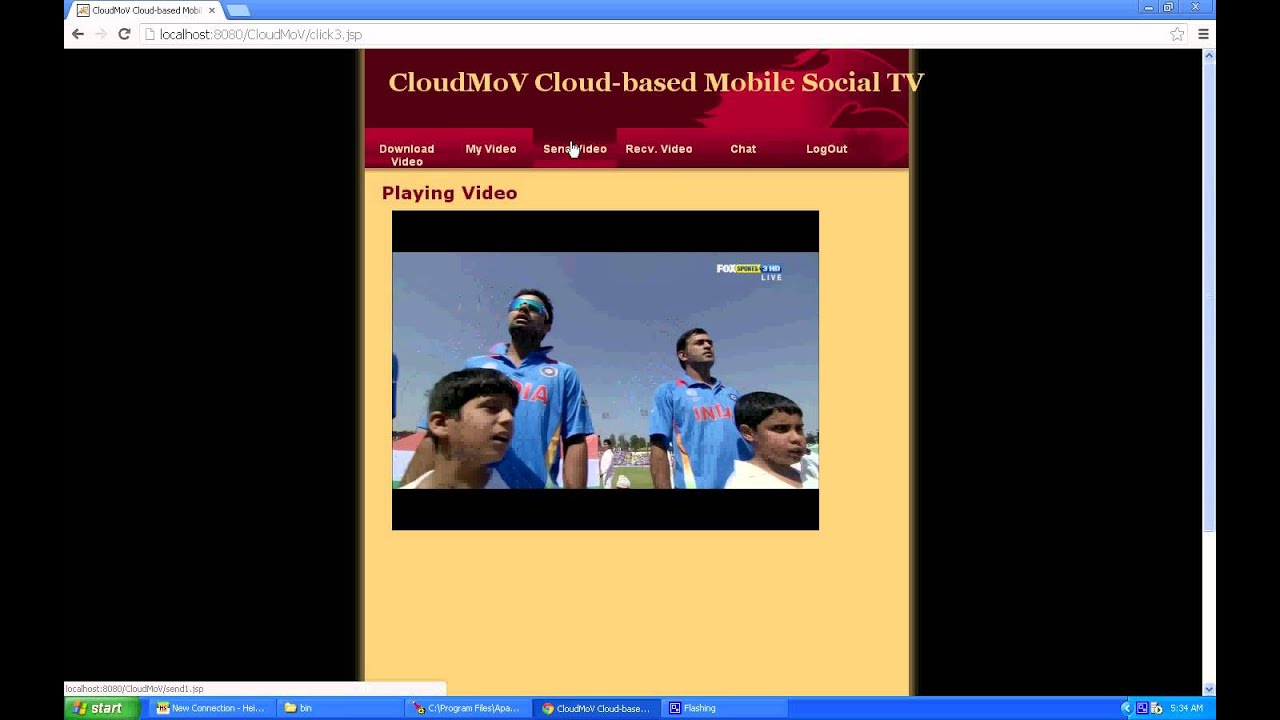Switch to Flashing taskbar window
This screenshot has width=1280, height=720.
pos(724,708)
